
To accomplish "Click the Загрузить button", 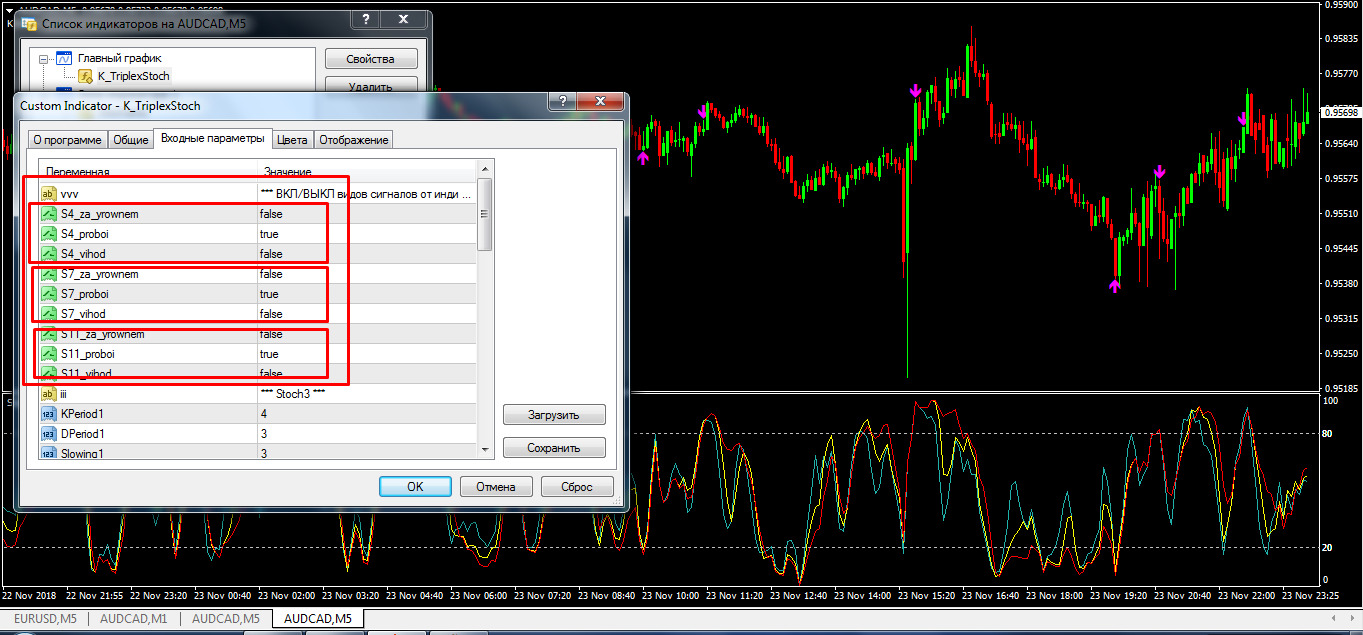I will [x=554, y=414].
